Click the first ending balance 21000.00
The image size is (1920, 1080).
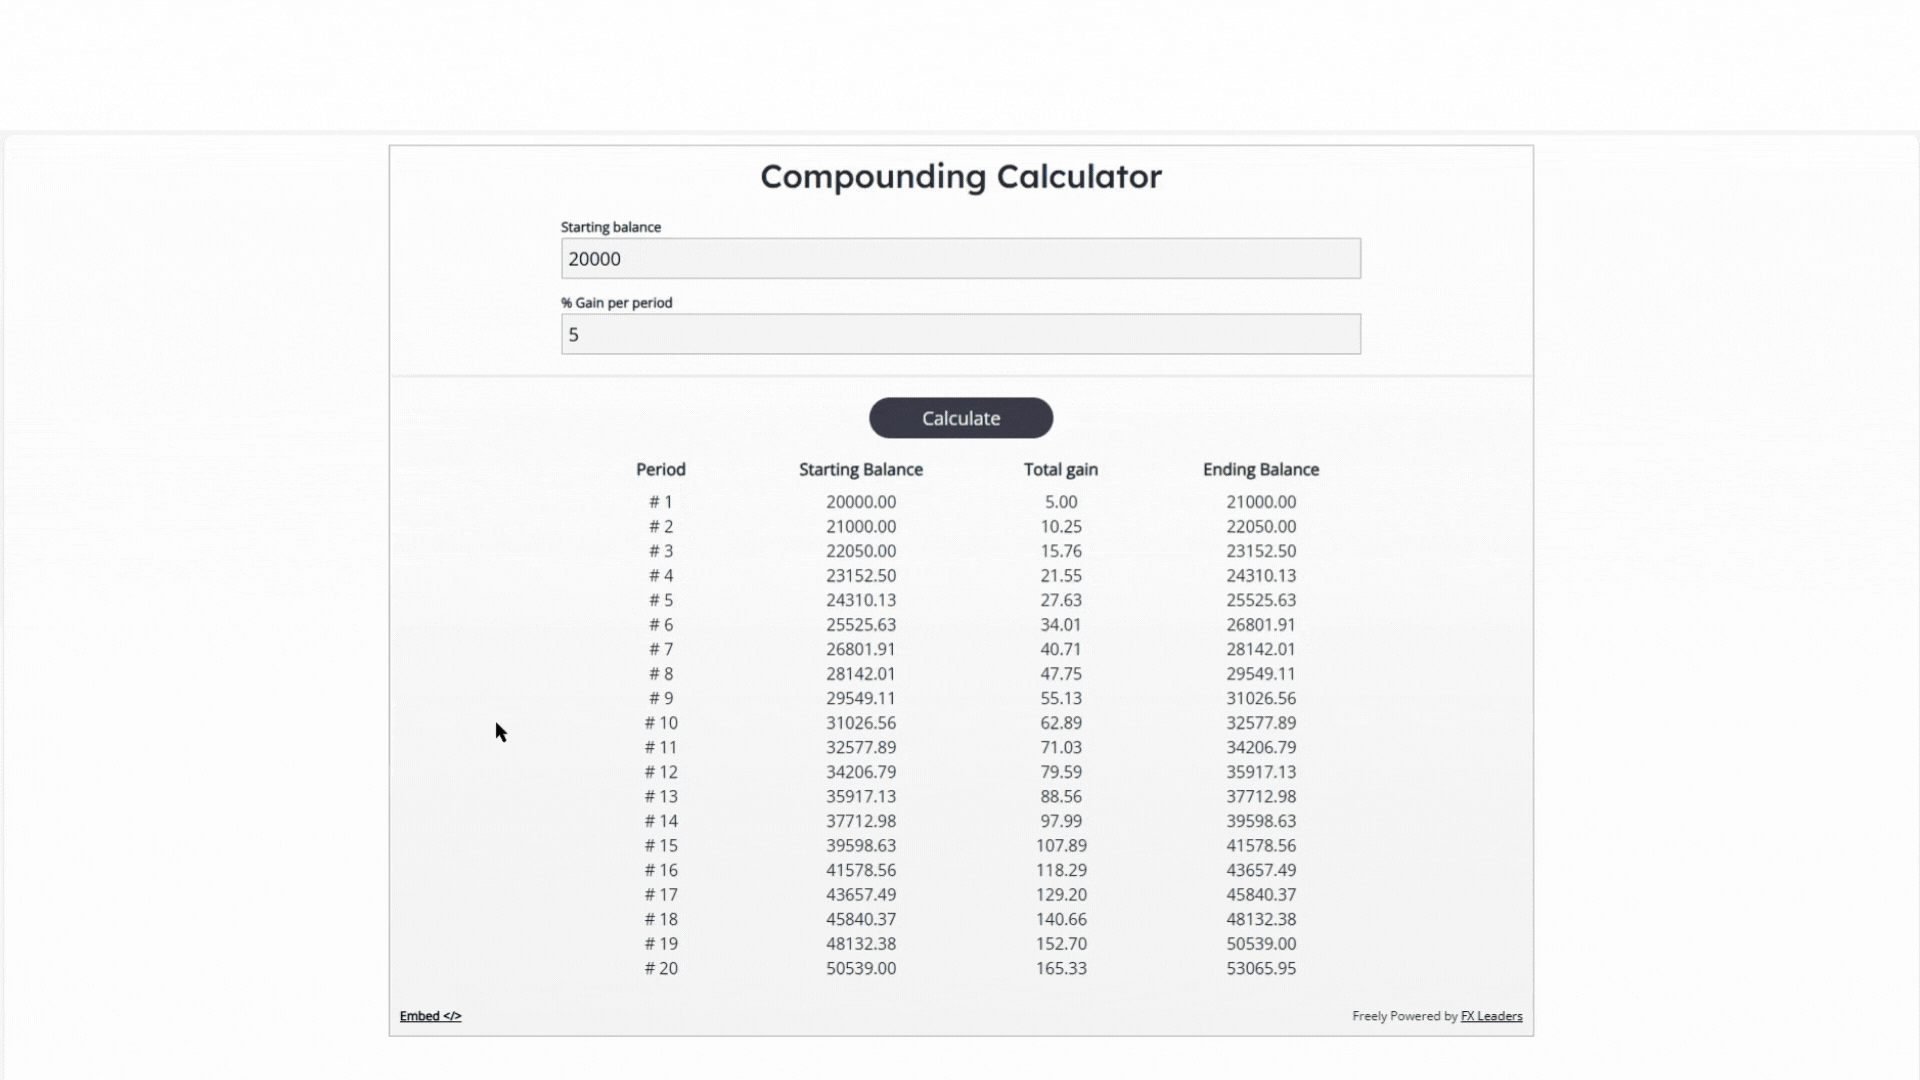(x=1260, y=502)
